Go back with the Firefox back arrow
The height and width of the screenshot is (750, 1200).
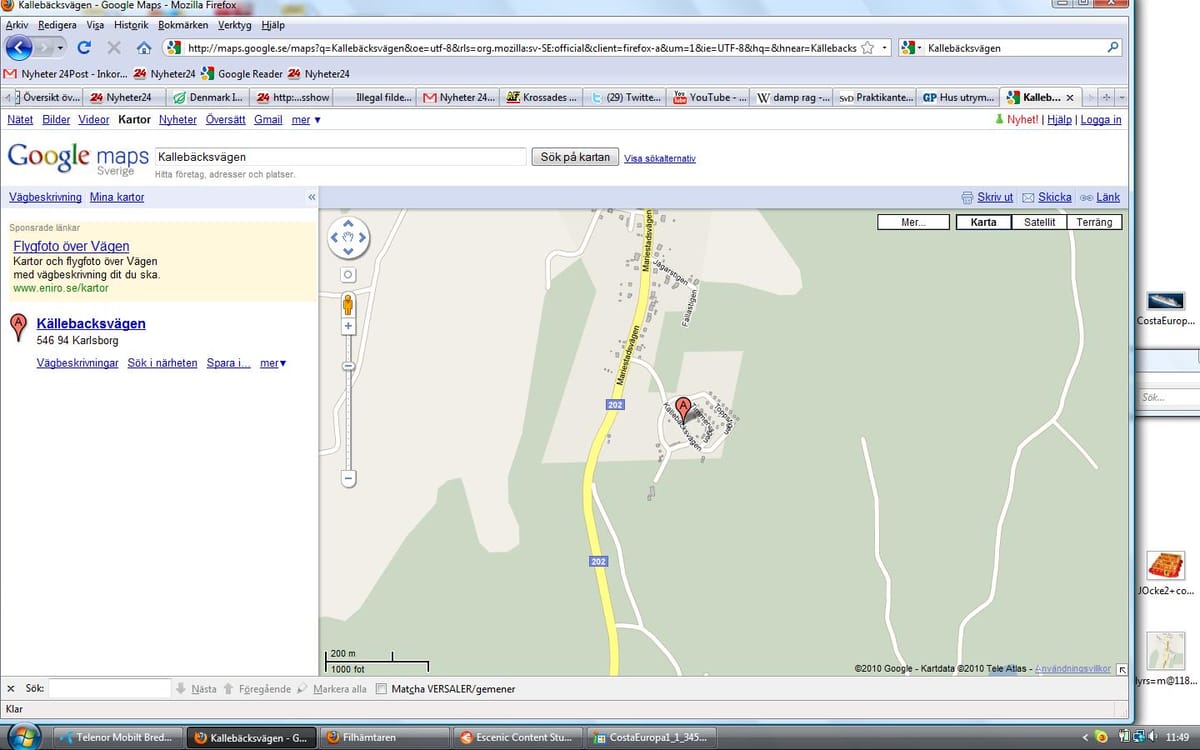point(19,47)
